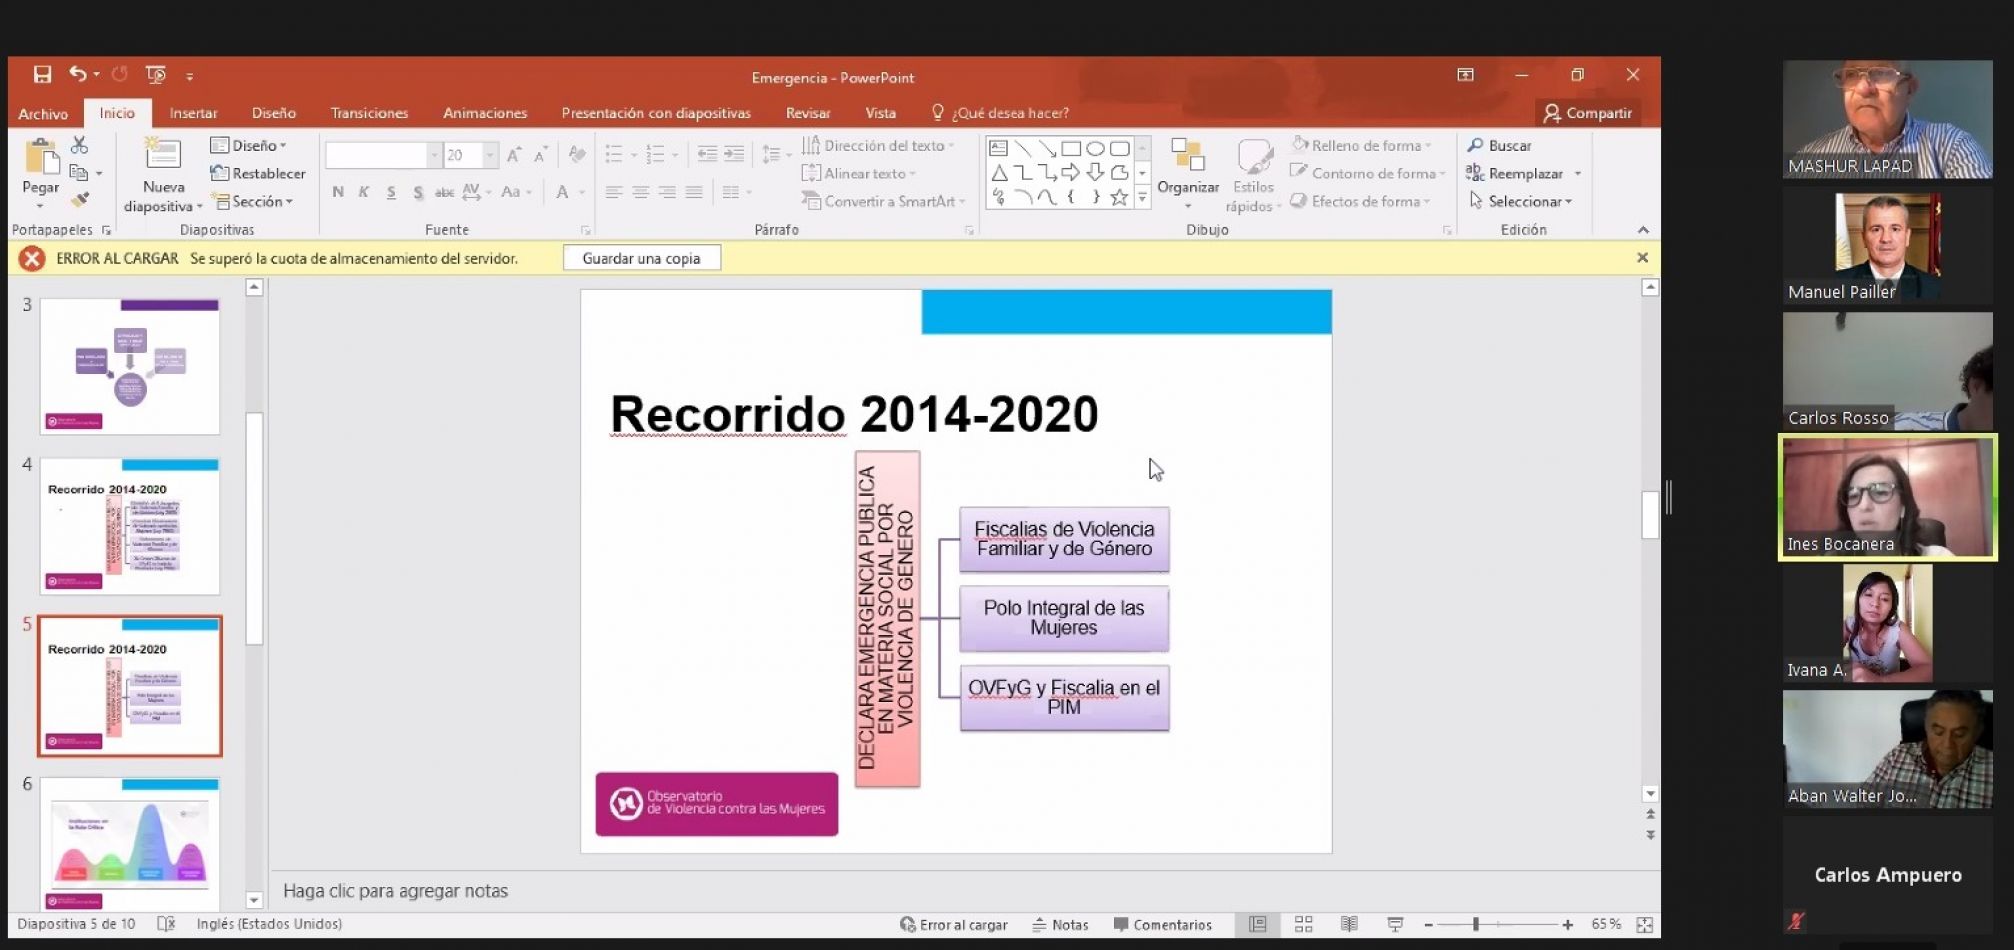Click the Save icon in quick access toolbar

pyautogui.click(x=42, y=75)
